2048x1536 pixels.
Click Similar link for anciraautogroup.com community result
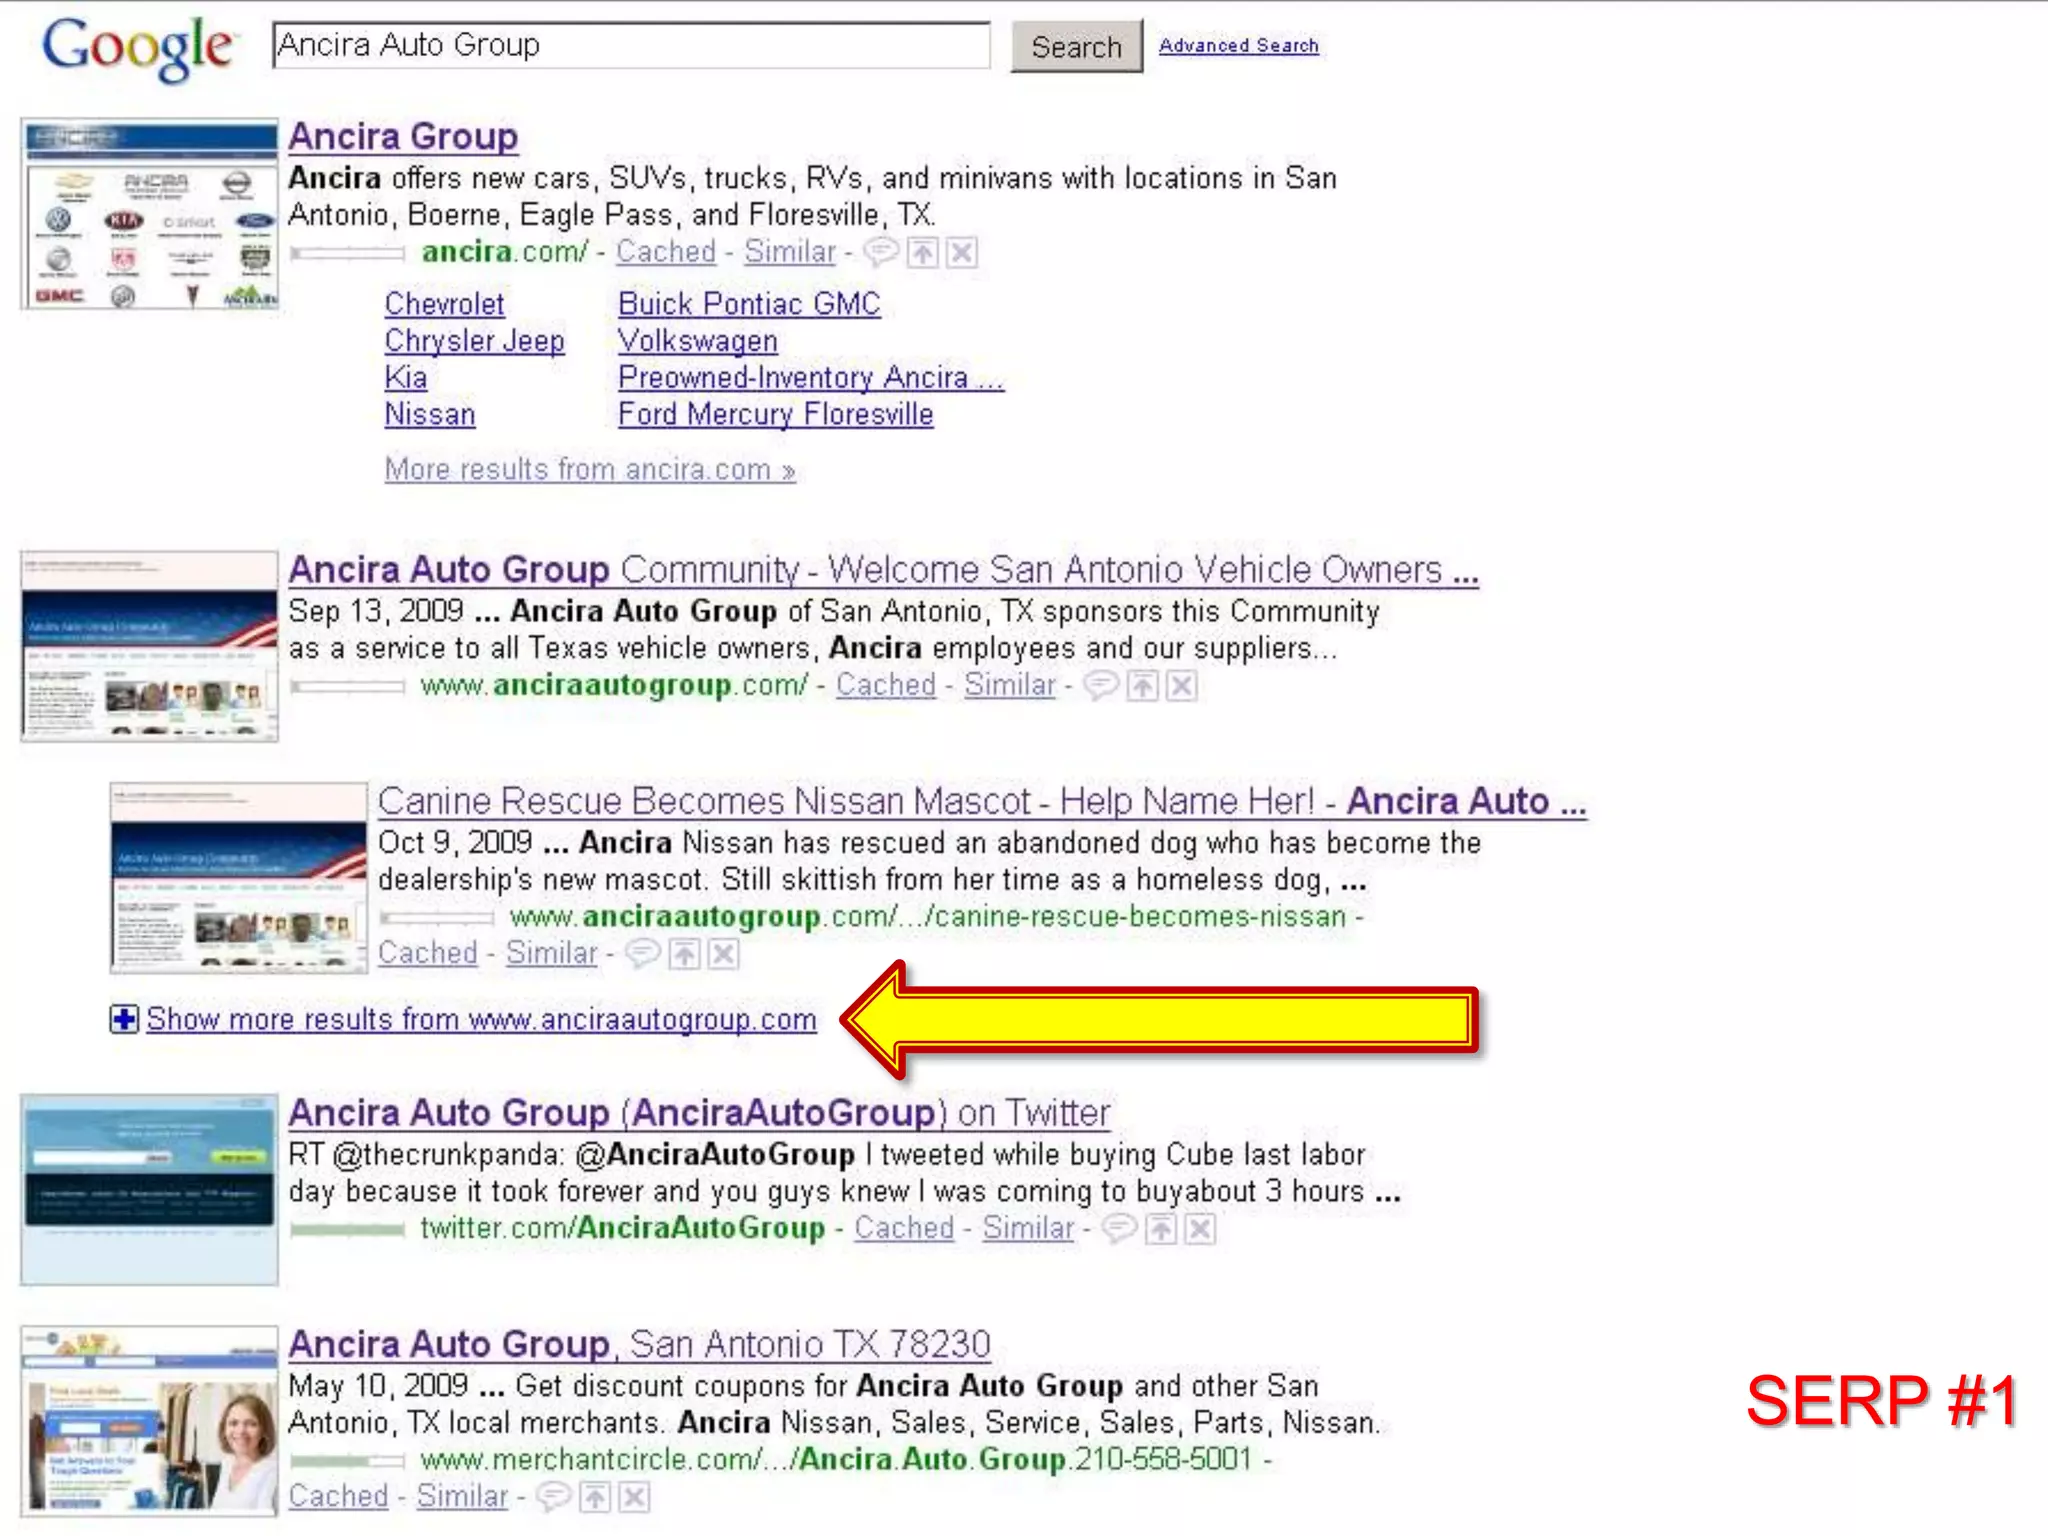1009,685
